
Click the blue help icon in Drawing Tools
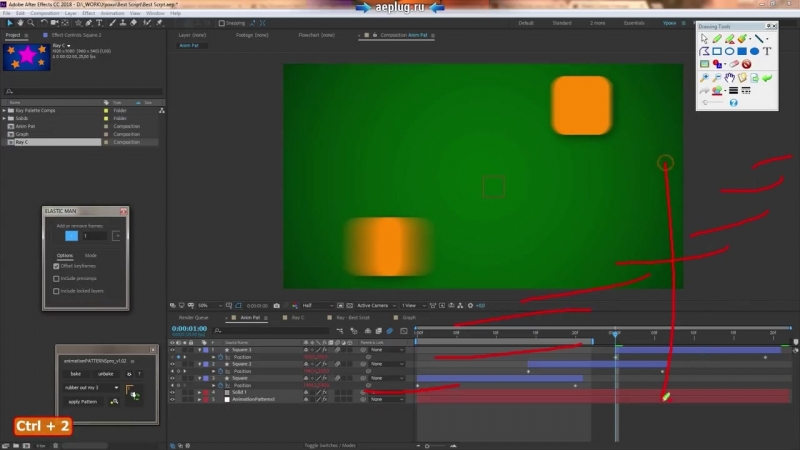tap(733, 102)
